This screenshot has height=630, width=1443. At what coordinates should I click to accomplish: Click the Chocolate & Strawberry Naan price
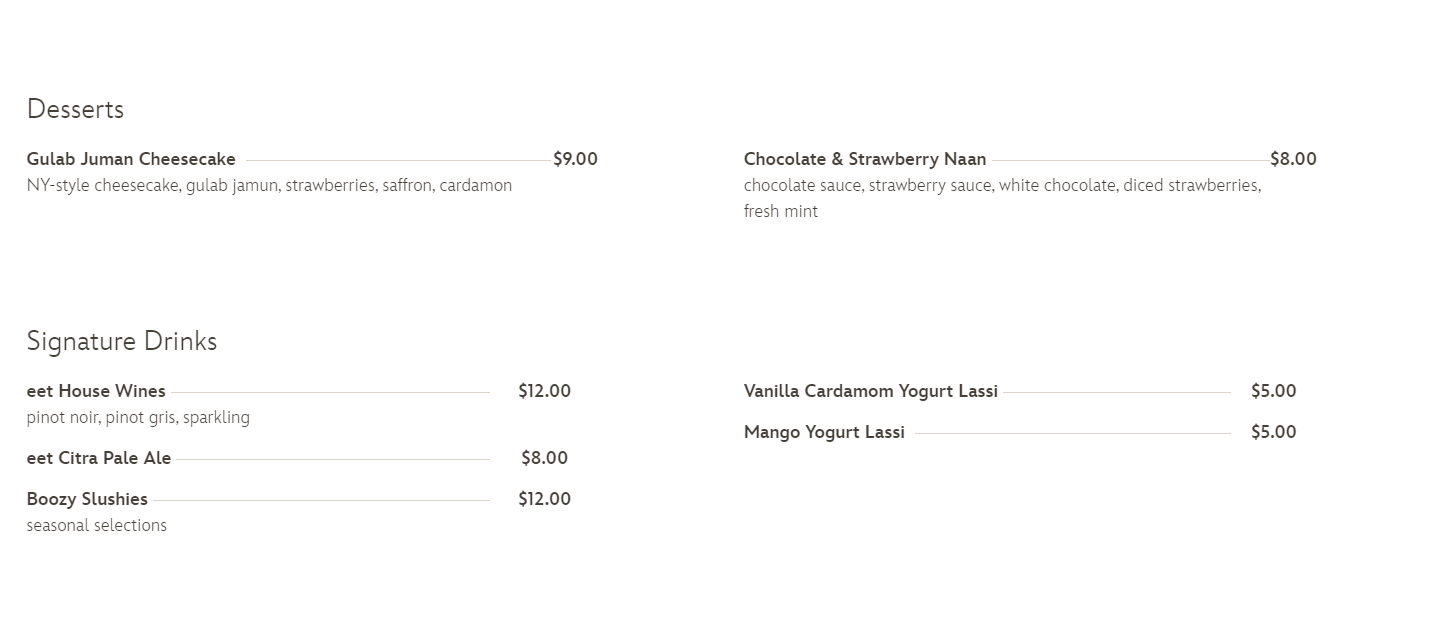1293,159
